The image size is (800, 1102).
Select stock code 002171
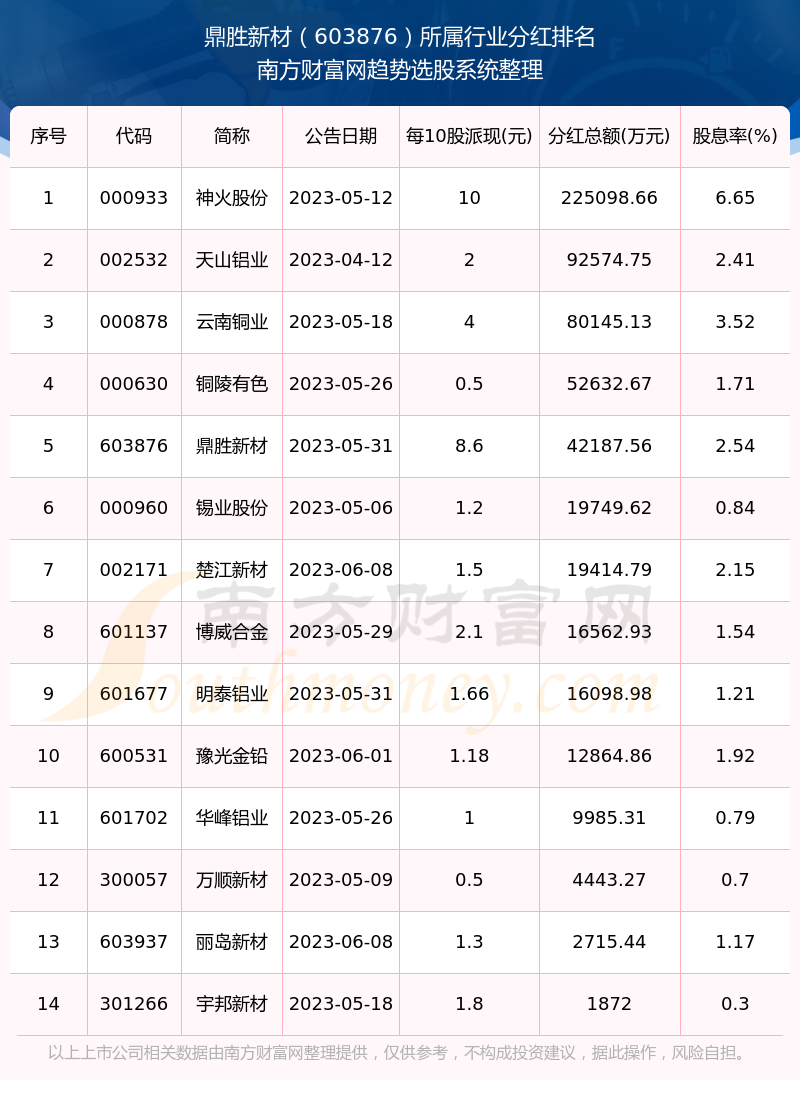[x=134, y=570]
